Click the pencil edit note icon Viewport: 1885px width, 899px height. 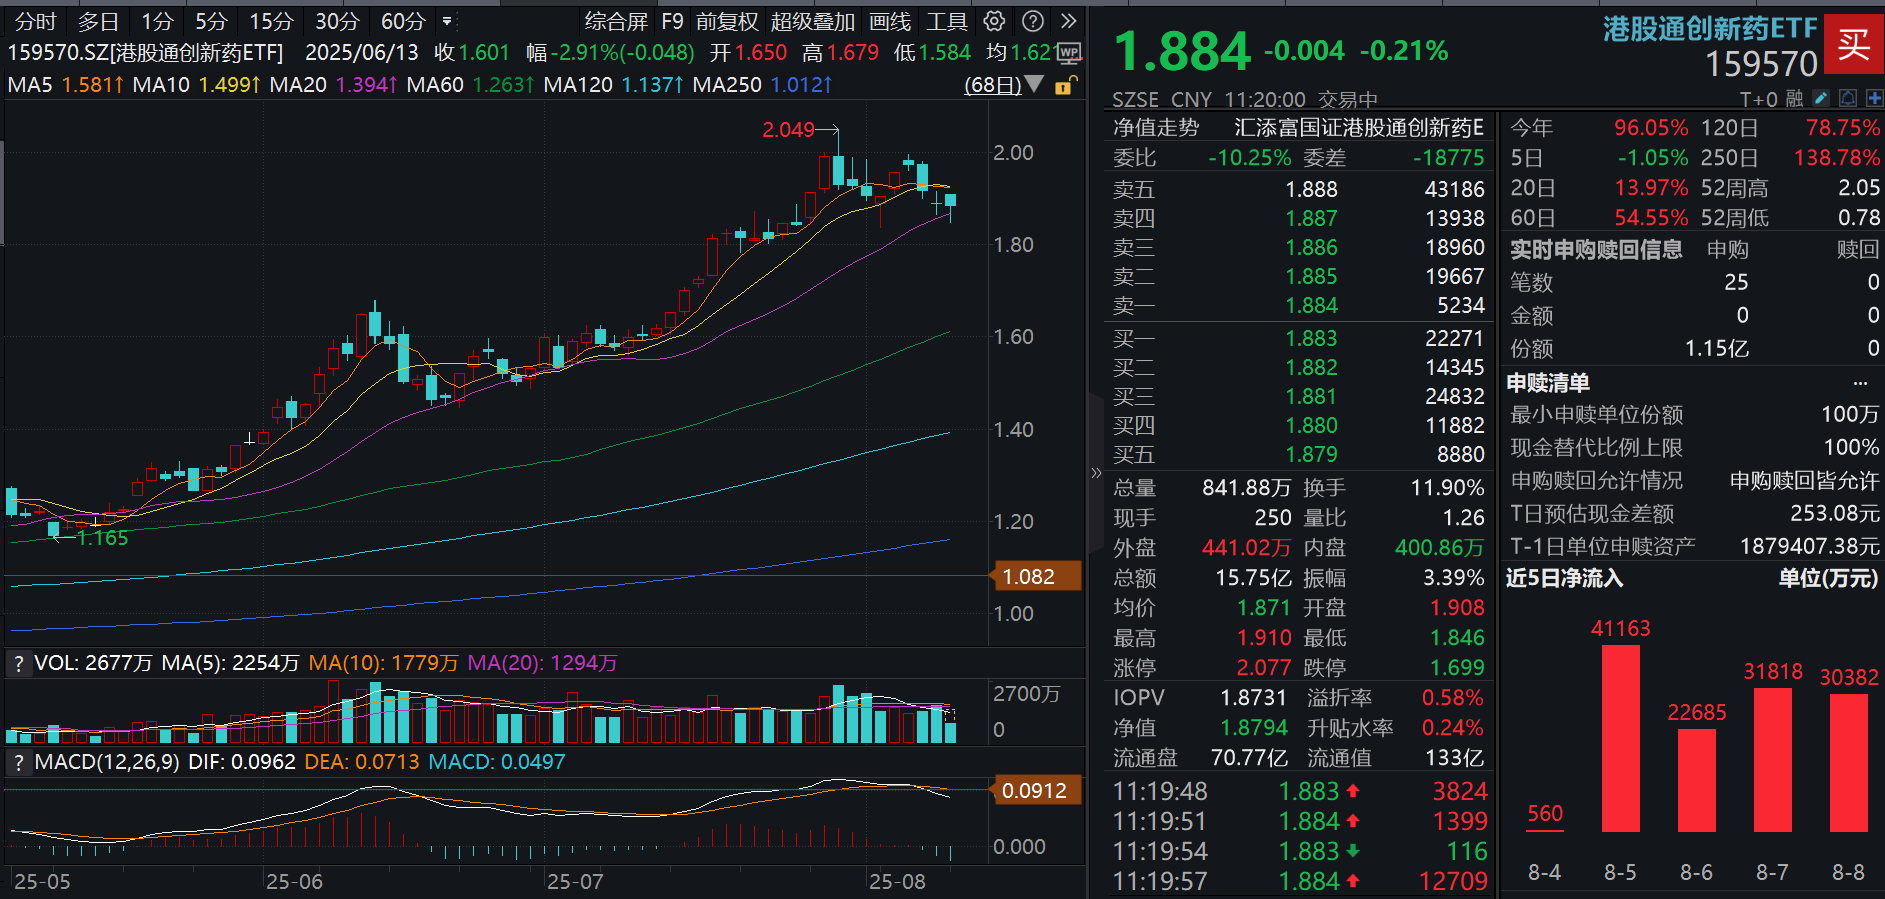[x=1821, y=98]
